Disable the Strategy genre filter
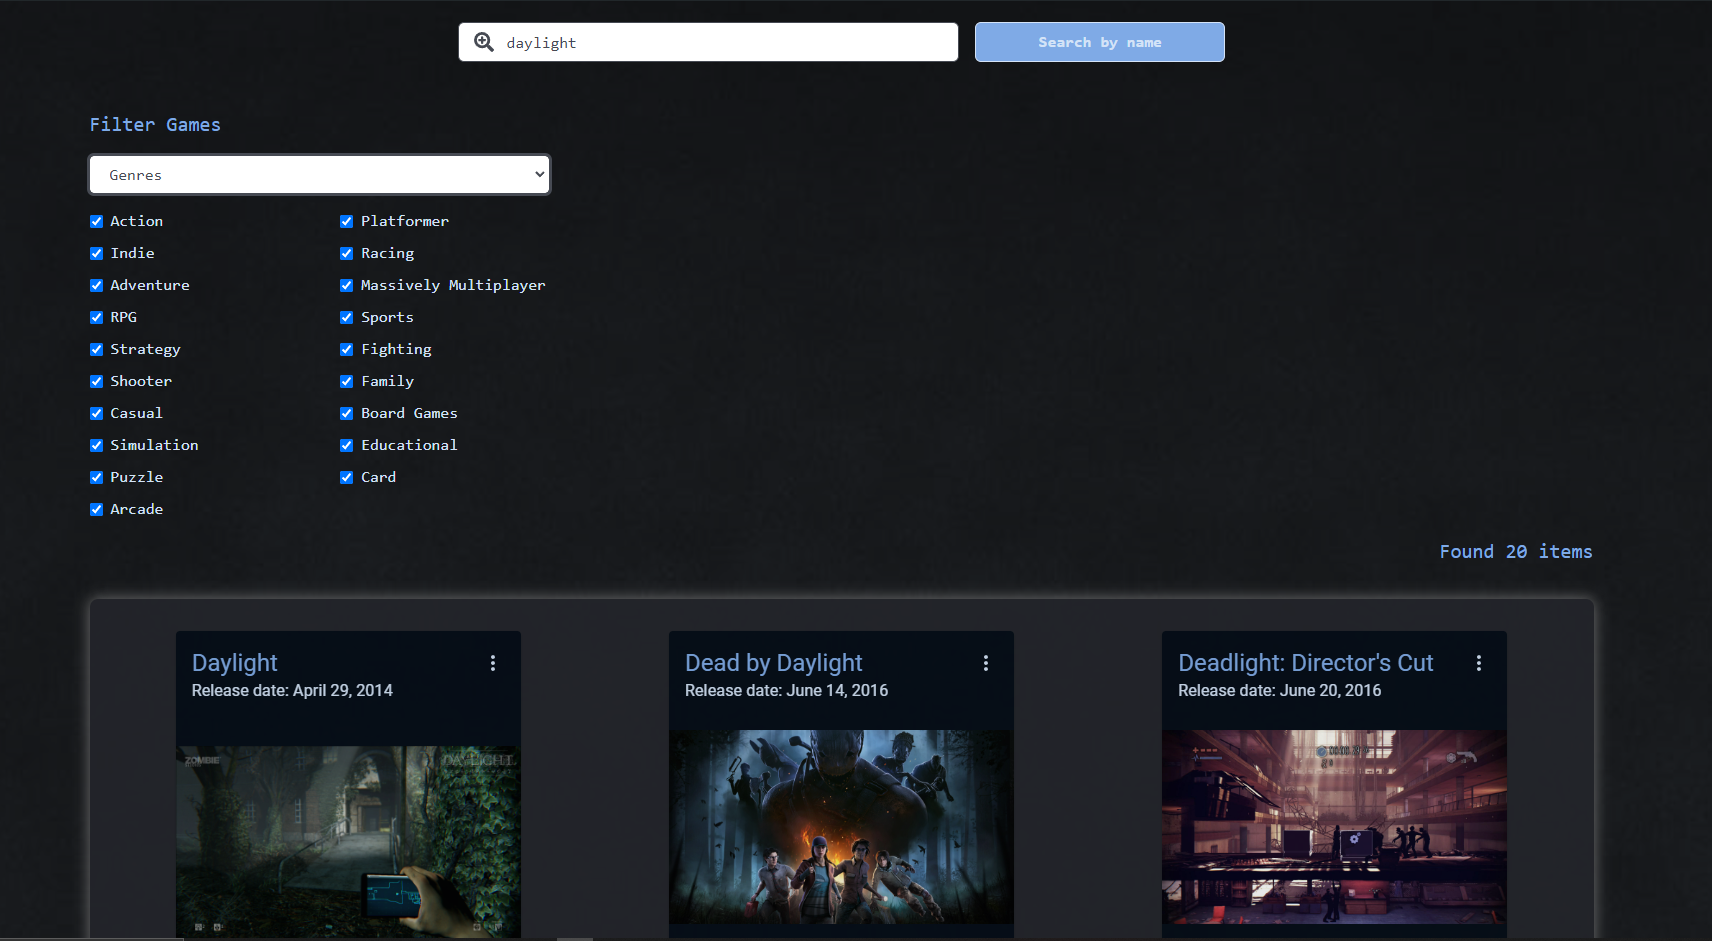This screenshot has height=941, width=1712. pos(97,350)
